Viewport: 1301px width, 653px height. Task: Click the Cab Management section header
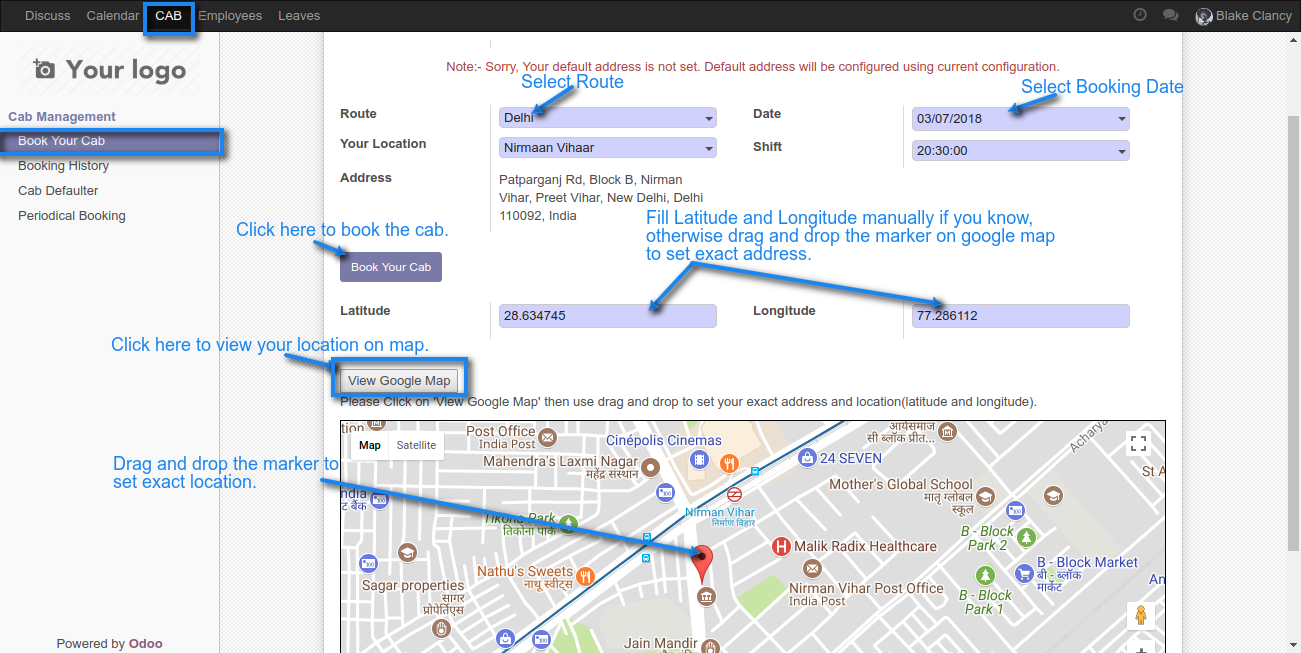[62, 117]
